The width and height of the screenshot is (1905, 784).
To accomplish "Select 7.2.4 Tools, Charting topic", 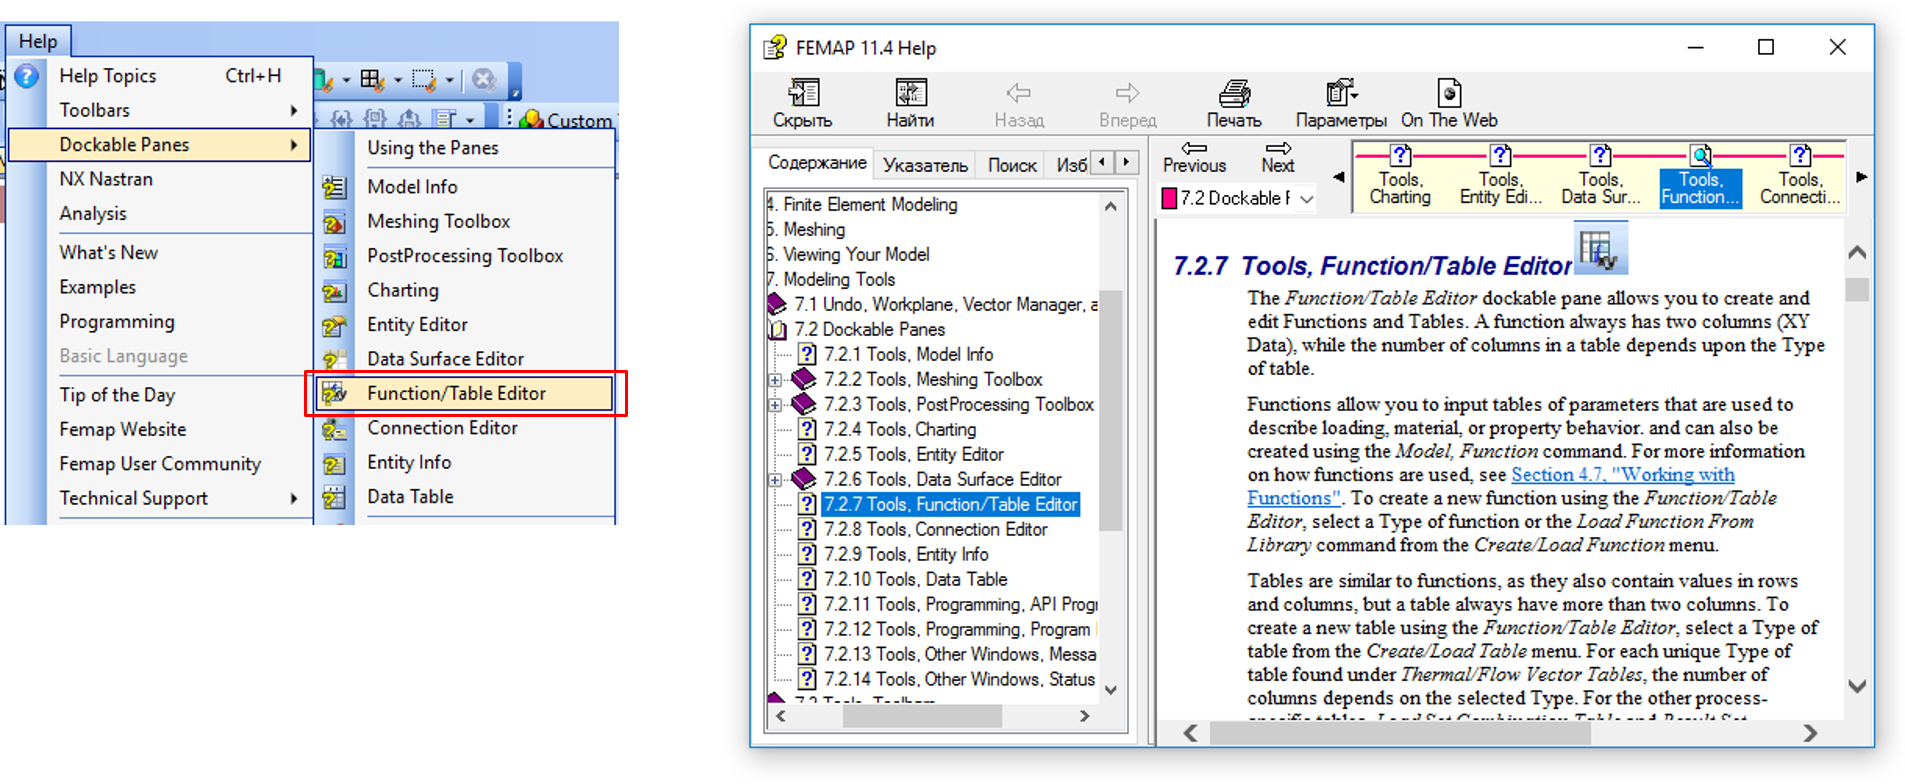I will pos(900,430).
